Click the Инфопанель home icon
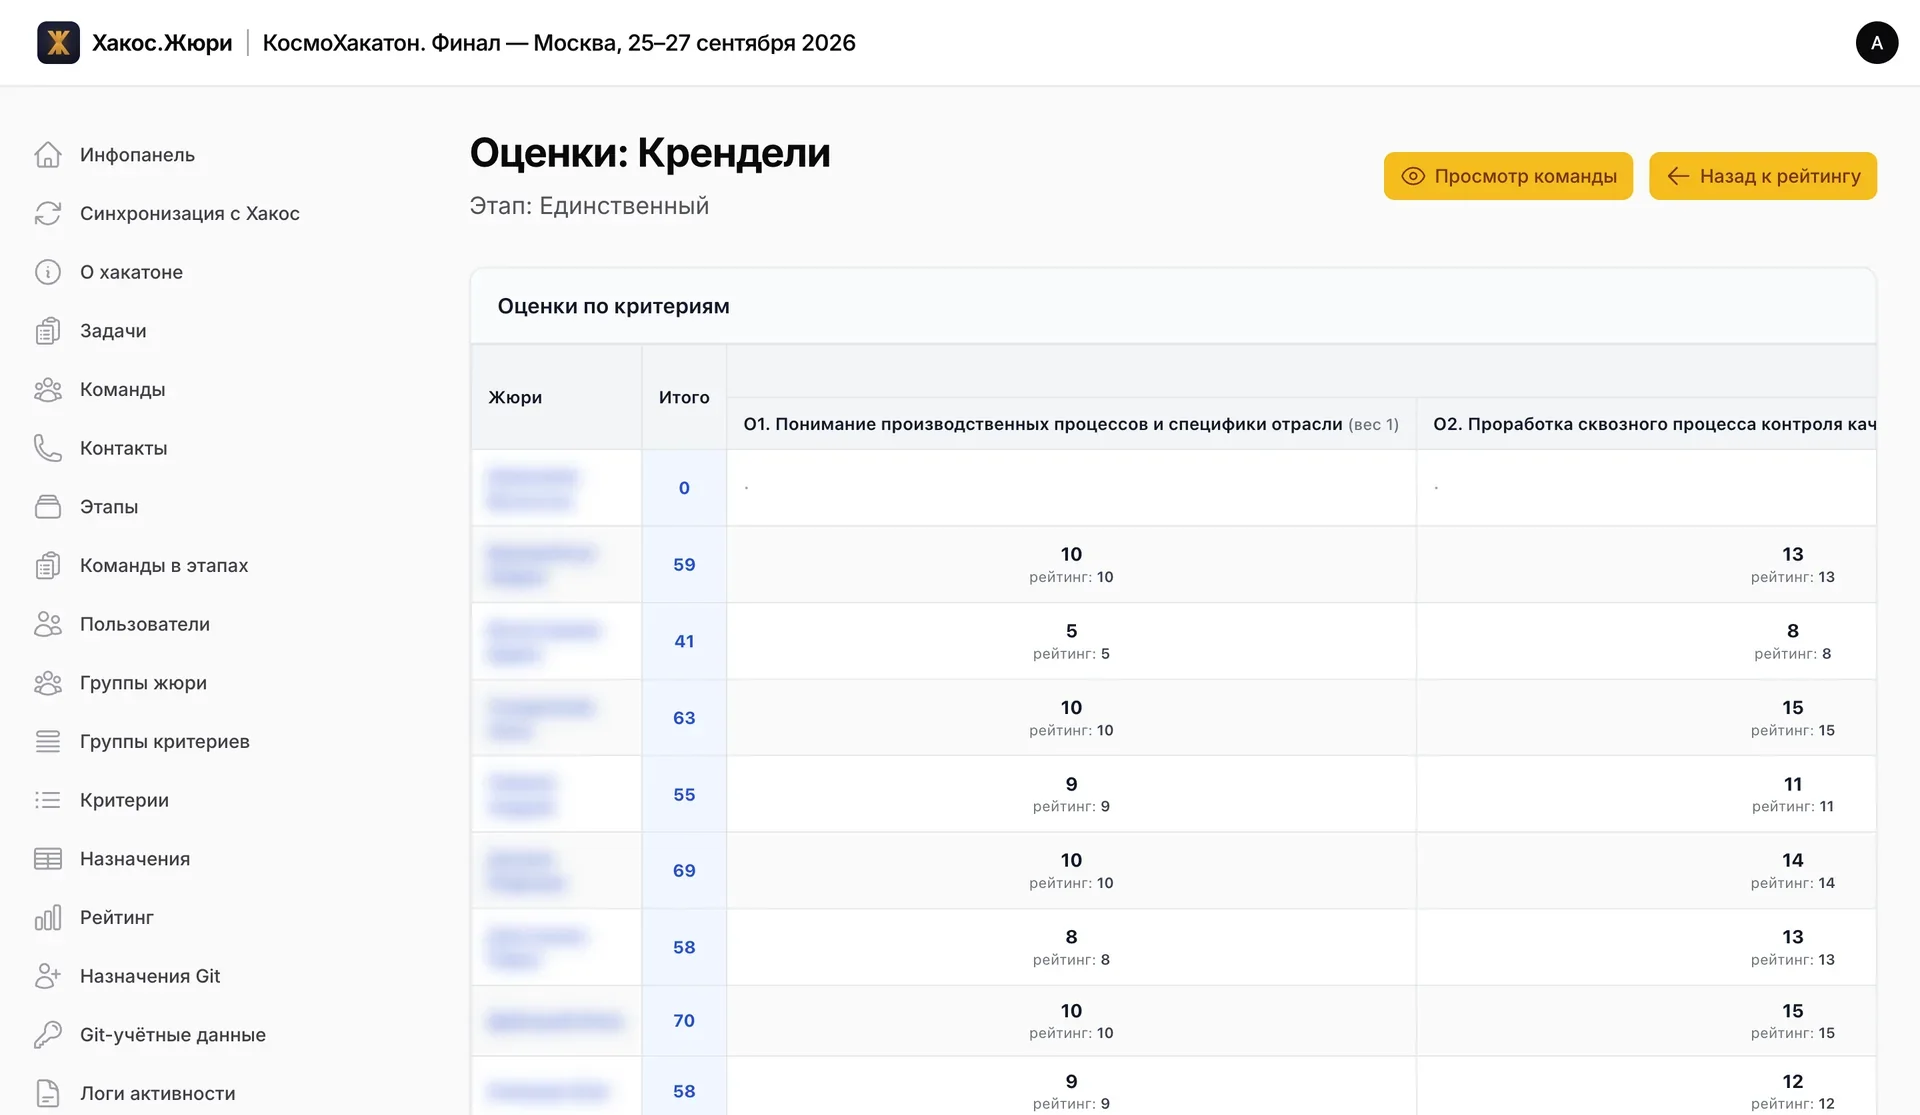 (x=48, y=155)
